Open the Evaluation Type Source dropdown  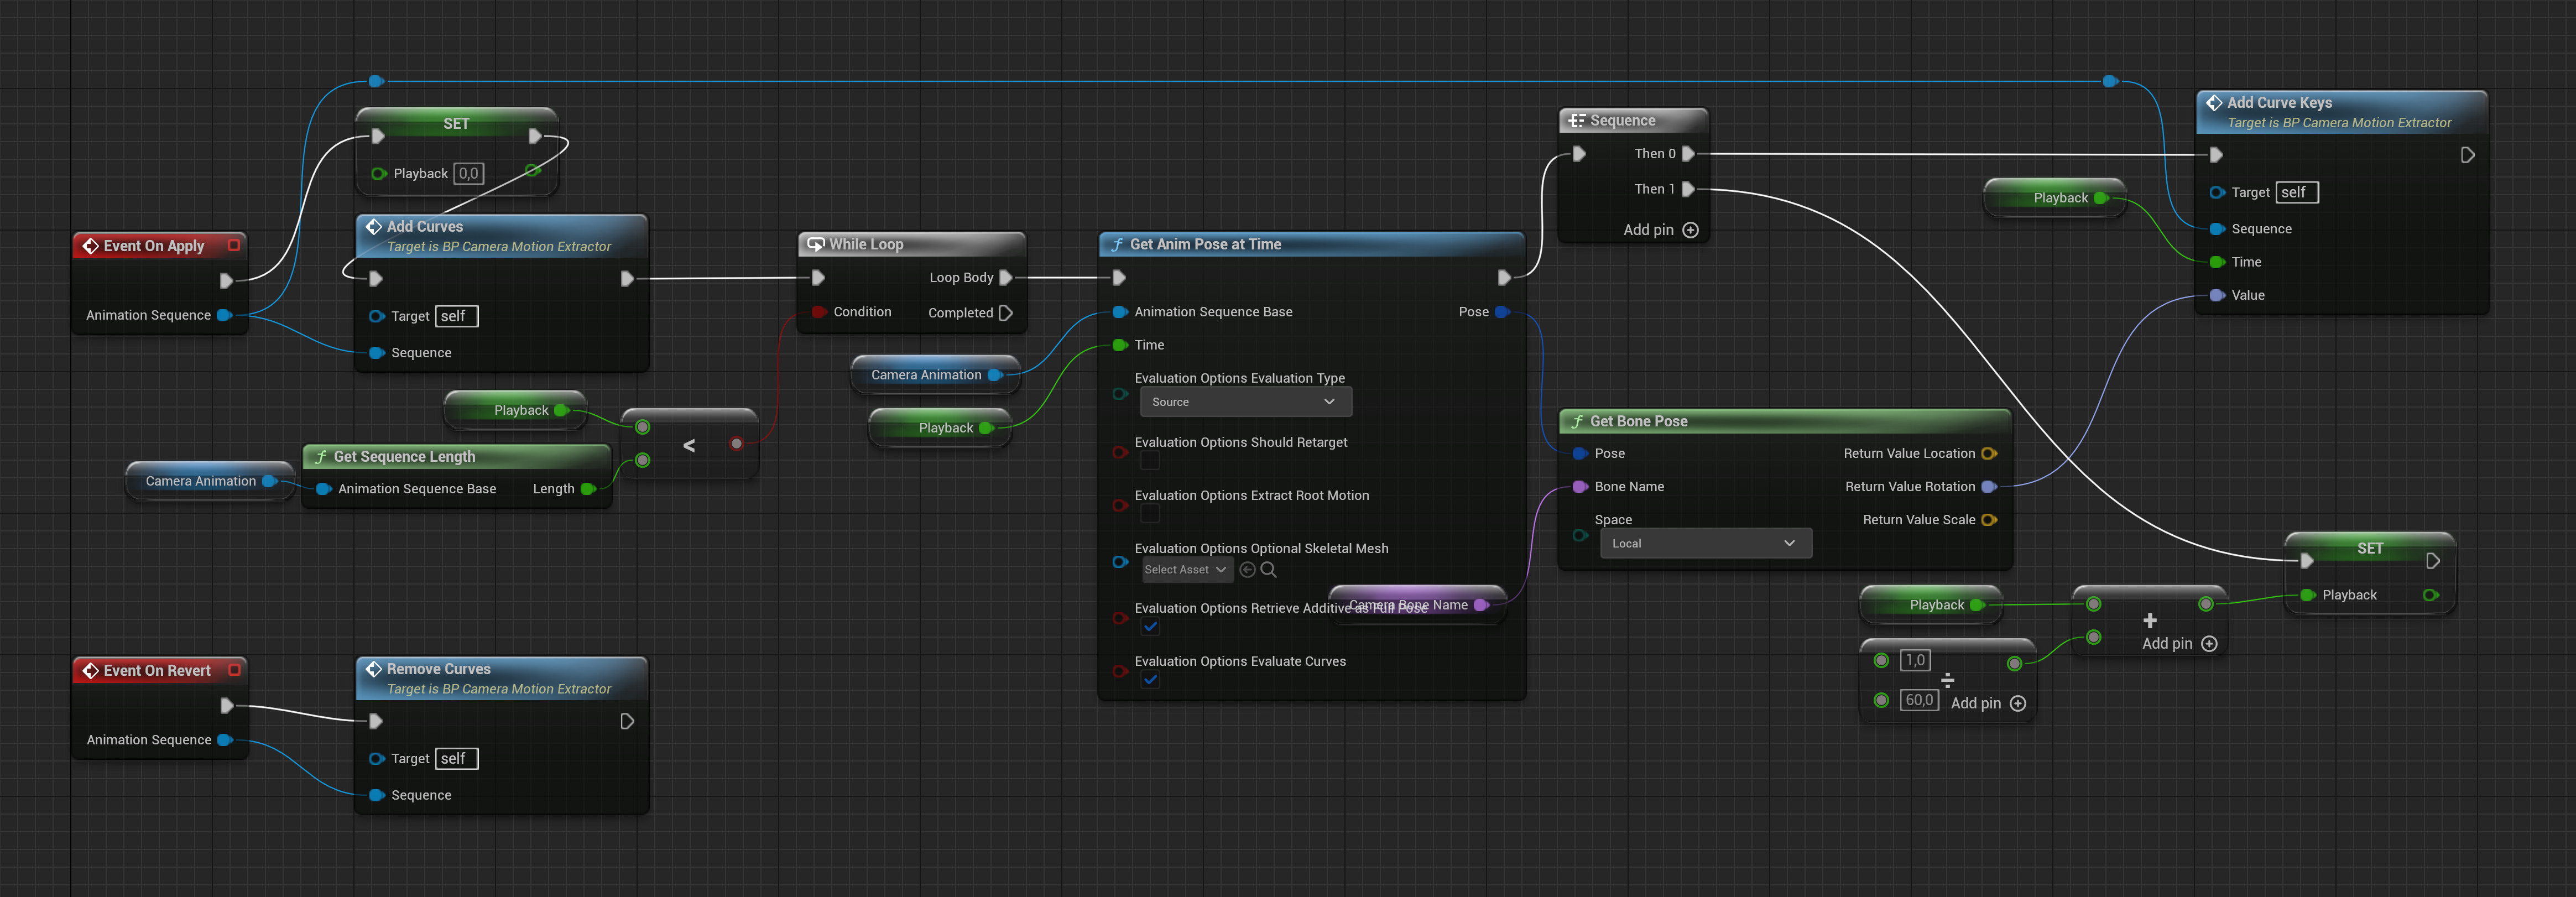tap(1246, 402)
